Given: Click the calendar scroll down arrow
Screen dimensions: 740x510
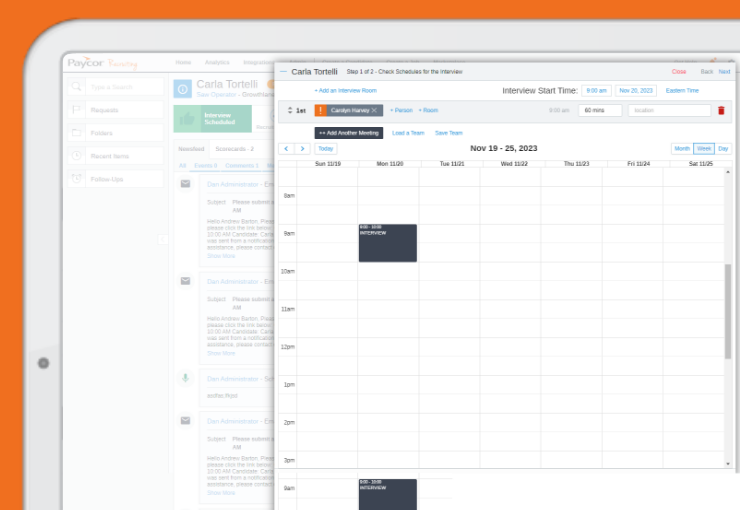Looking at the screenshot, I should coord(728,464).
